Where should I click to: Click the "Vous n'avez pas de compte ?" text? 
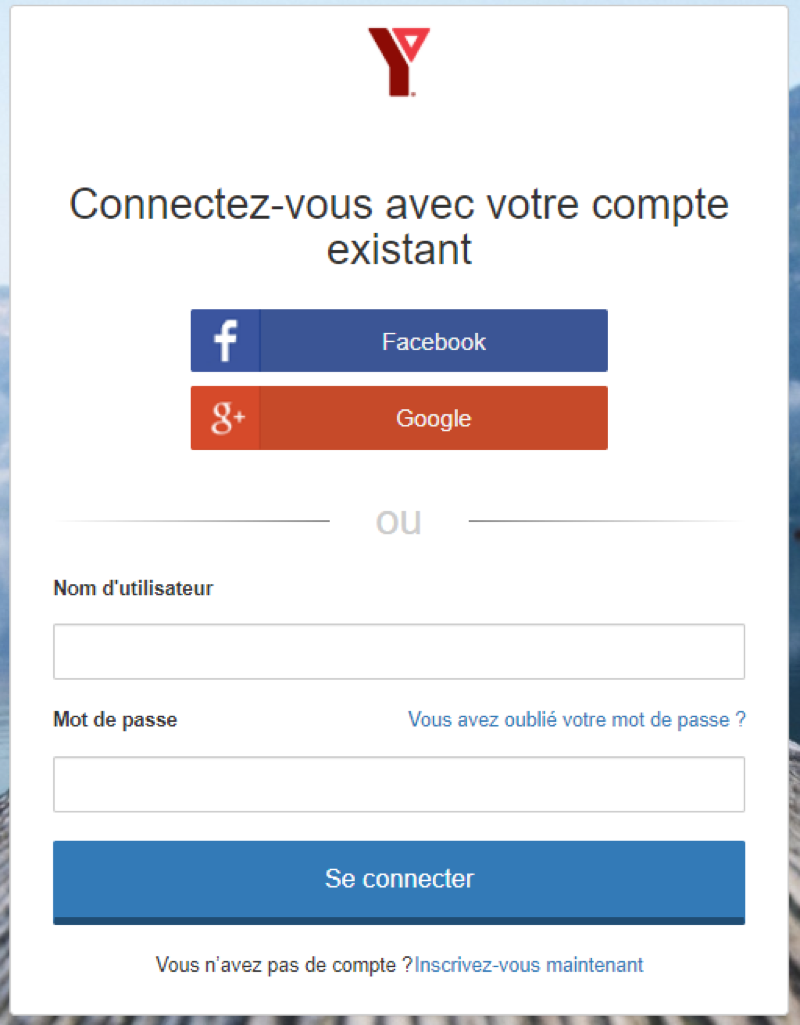coord(284,965)
